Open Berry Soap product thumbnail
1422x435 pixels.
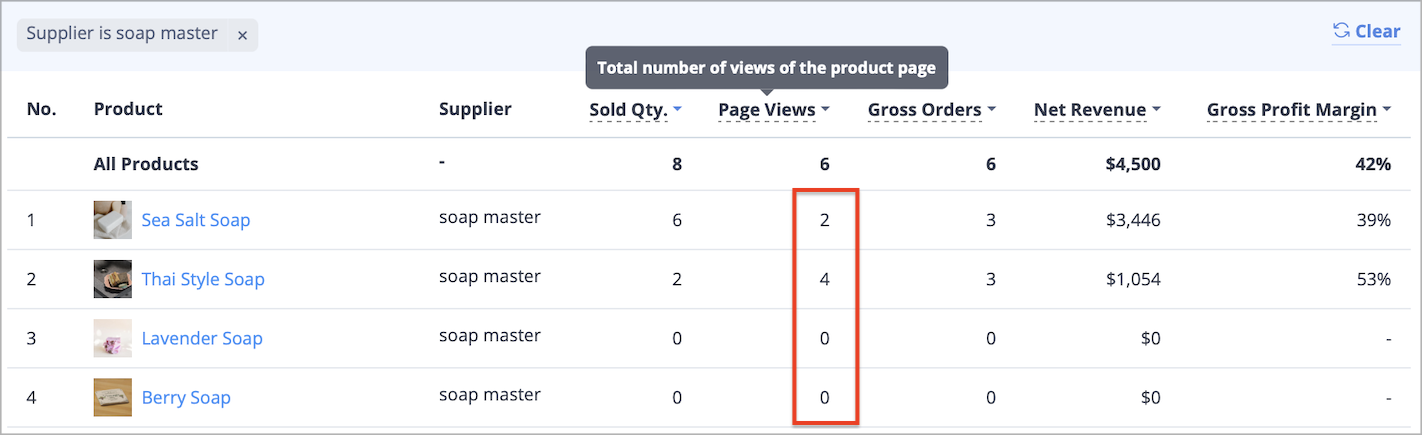coord(112,397)
